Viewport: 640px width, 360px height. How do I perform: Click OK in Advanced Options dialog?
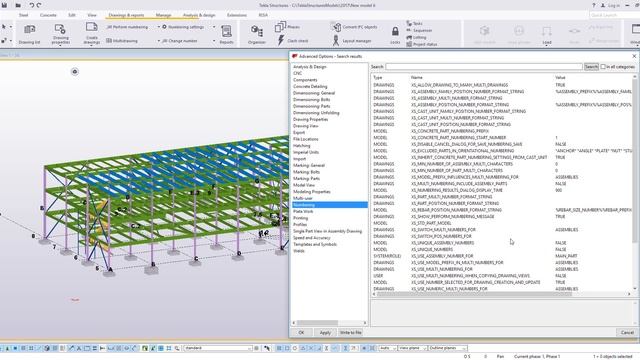301,333
